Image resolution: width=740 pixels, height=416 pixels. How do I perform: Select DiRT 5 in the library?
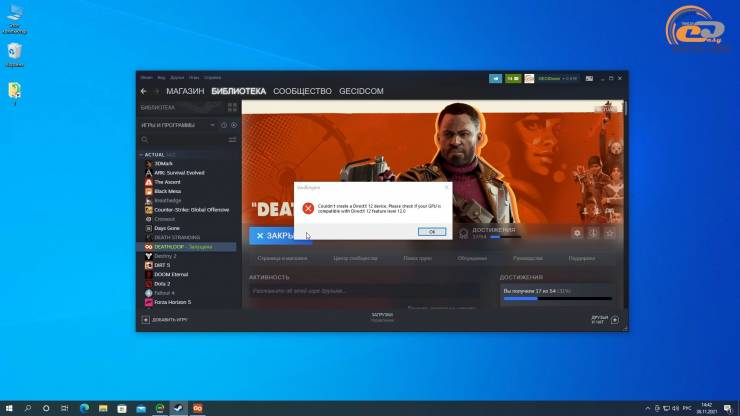[187, 265]
